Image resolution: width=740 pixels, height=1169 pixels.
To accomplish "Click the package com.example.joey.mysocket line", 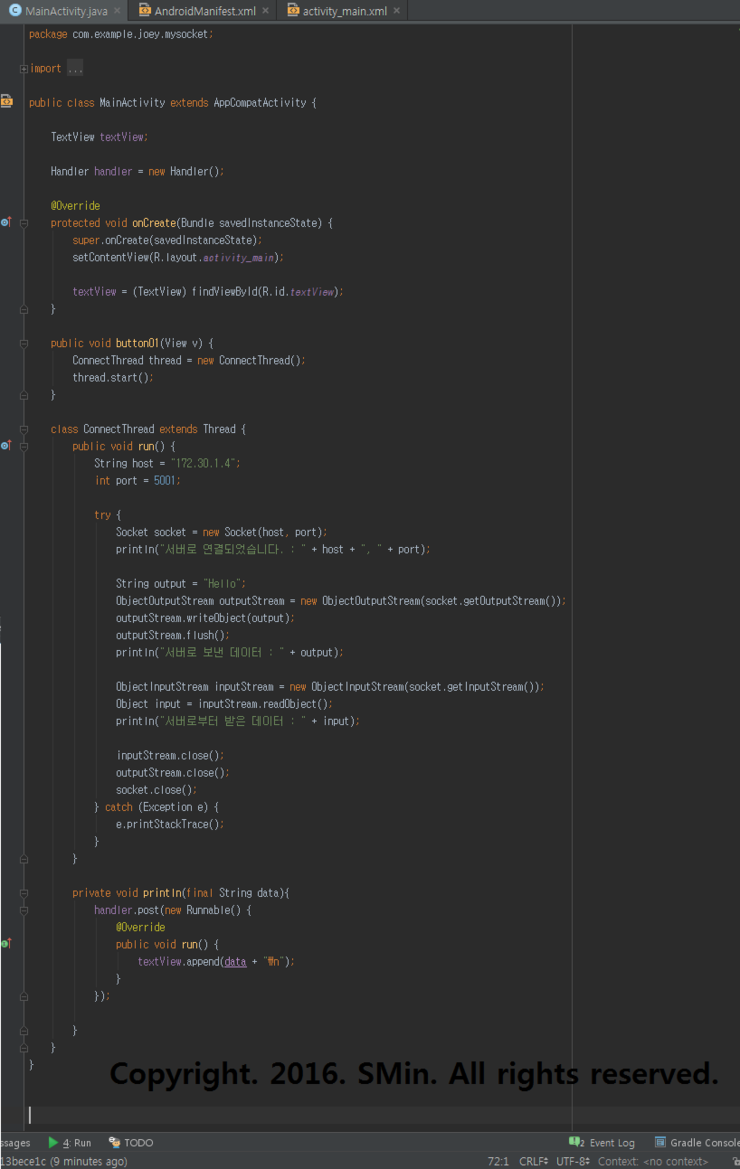I will pos(121,34).
